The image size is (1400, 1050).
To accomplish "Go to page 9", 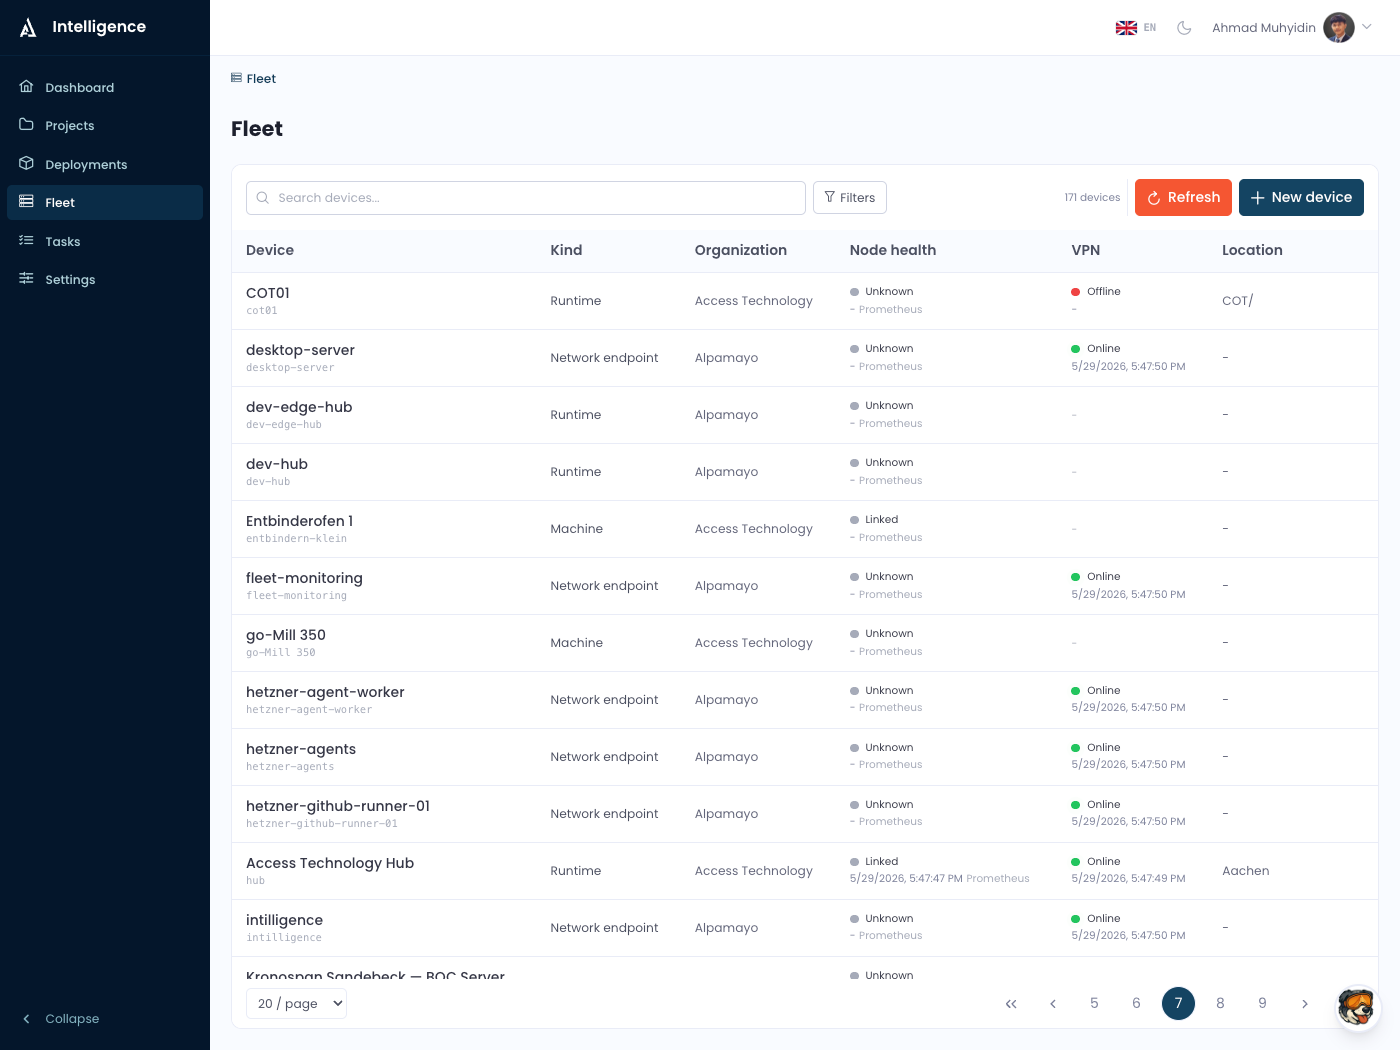I will pos(1262,1003).
